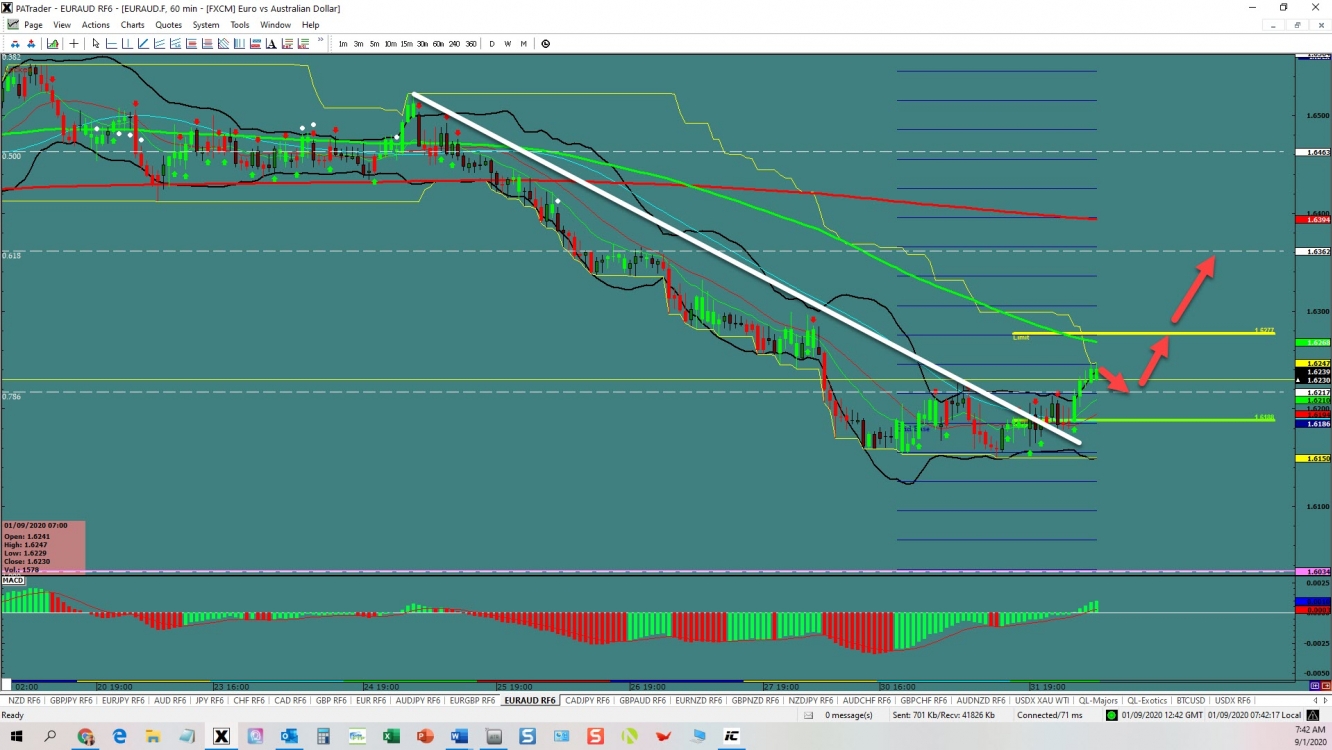Switch chart to 3m timeframe
Viewport: 1332px width, 750px height.
[358, 43]
